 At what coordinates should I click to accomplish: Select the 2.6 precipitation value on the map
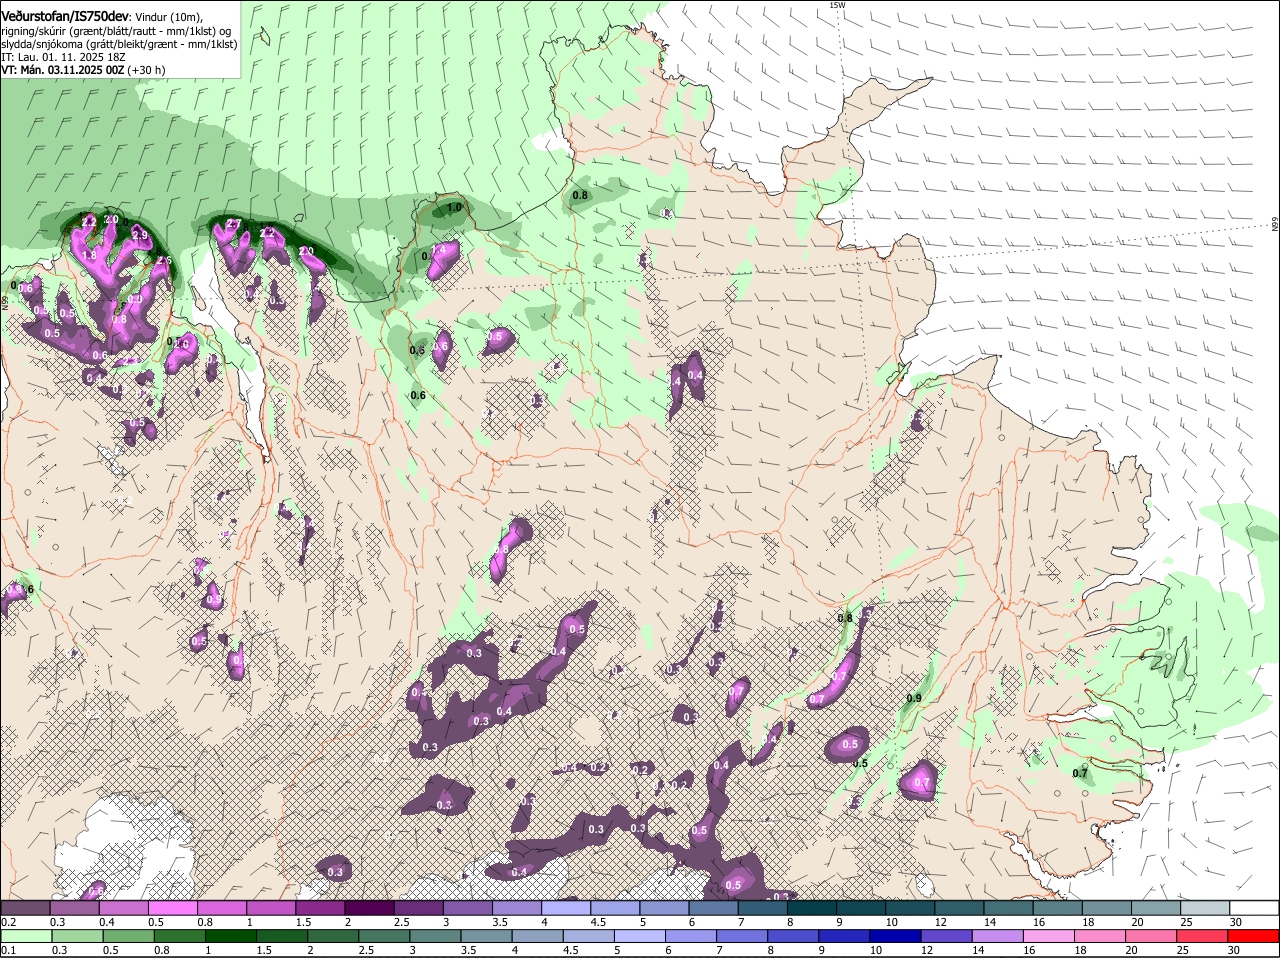tap(165, 260)
